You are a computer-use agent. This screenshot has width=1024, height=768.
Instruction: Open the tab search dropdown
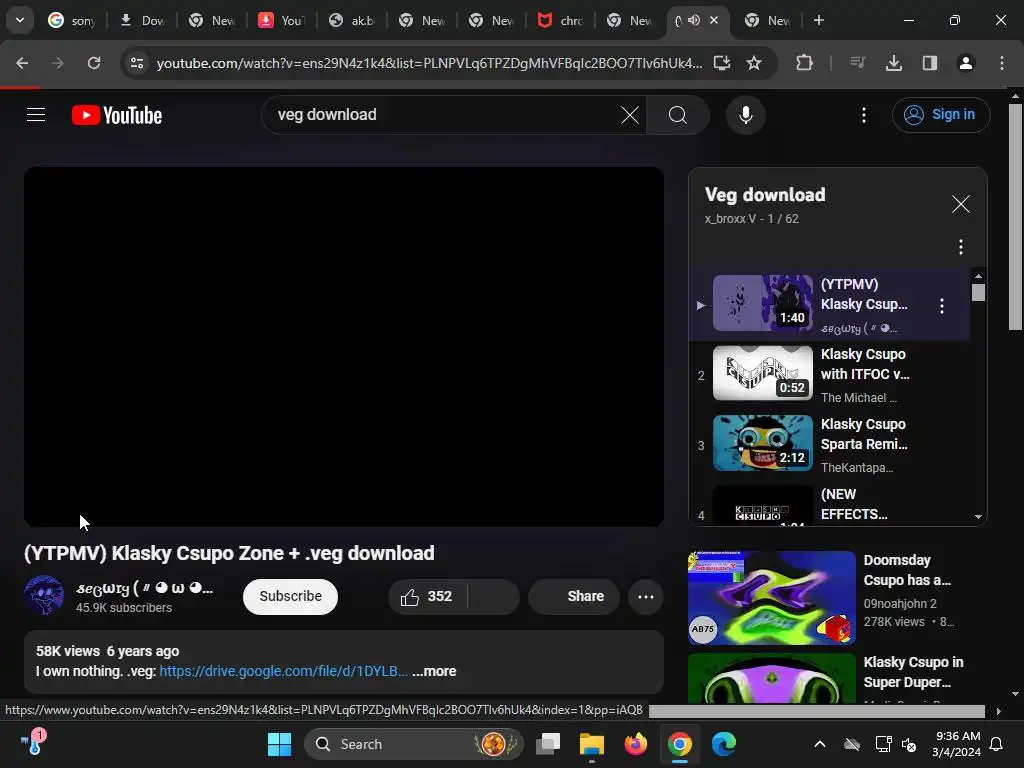(20, 20)
